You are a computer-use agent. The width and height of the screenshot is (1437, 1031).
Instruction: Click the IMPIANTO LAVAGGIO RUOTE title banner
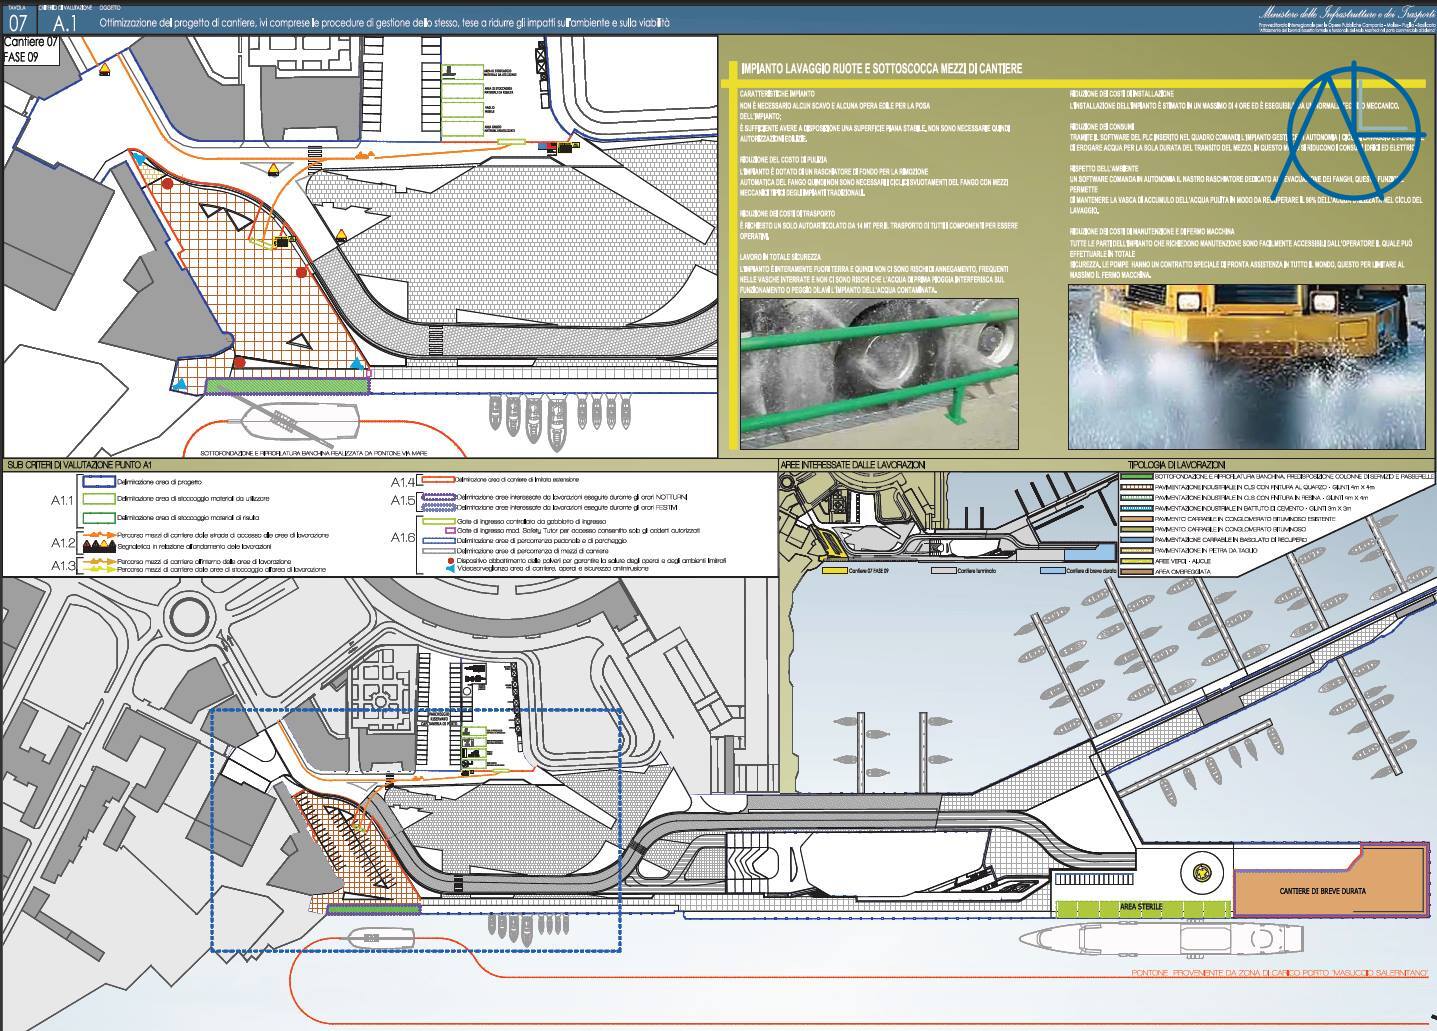coord(880,68)
